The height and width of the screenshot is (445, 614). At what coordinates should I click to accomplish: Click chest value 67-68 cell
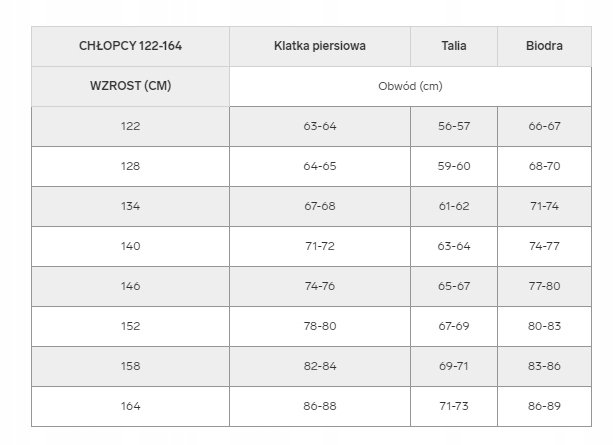coord(319,206)
